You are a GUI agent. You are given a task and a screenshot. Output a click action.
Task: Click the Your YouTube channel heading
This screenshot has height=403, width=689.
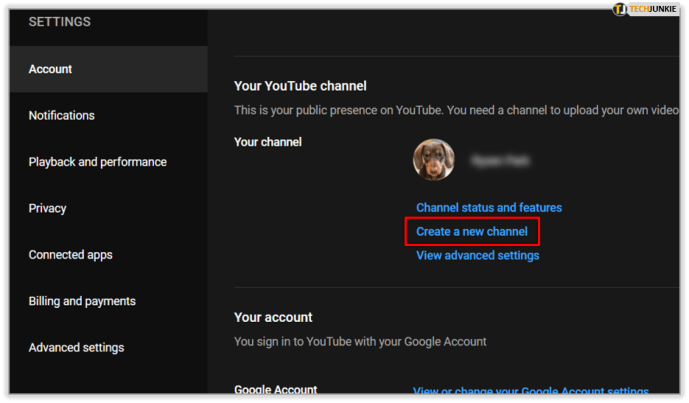300,86
